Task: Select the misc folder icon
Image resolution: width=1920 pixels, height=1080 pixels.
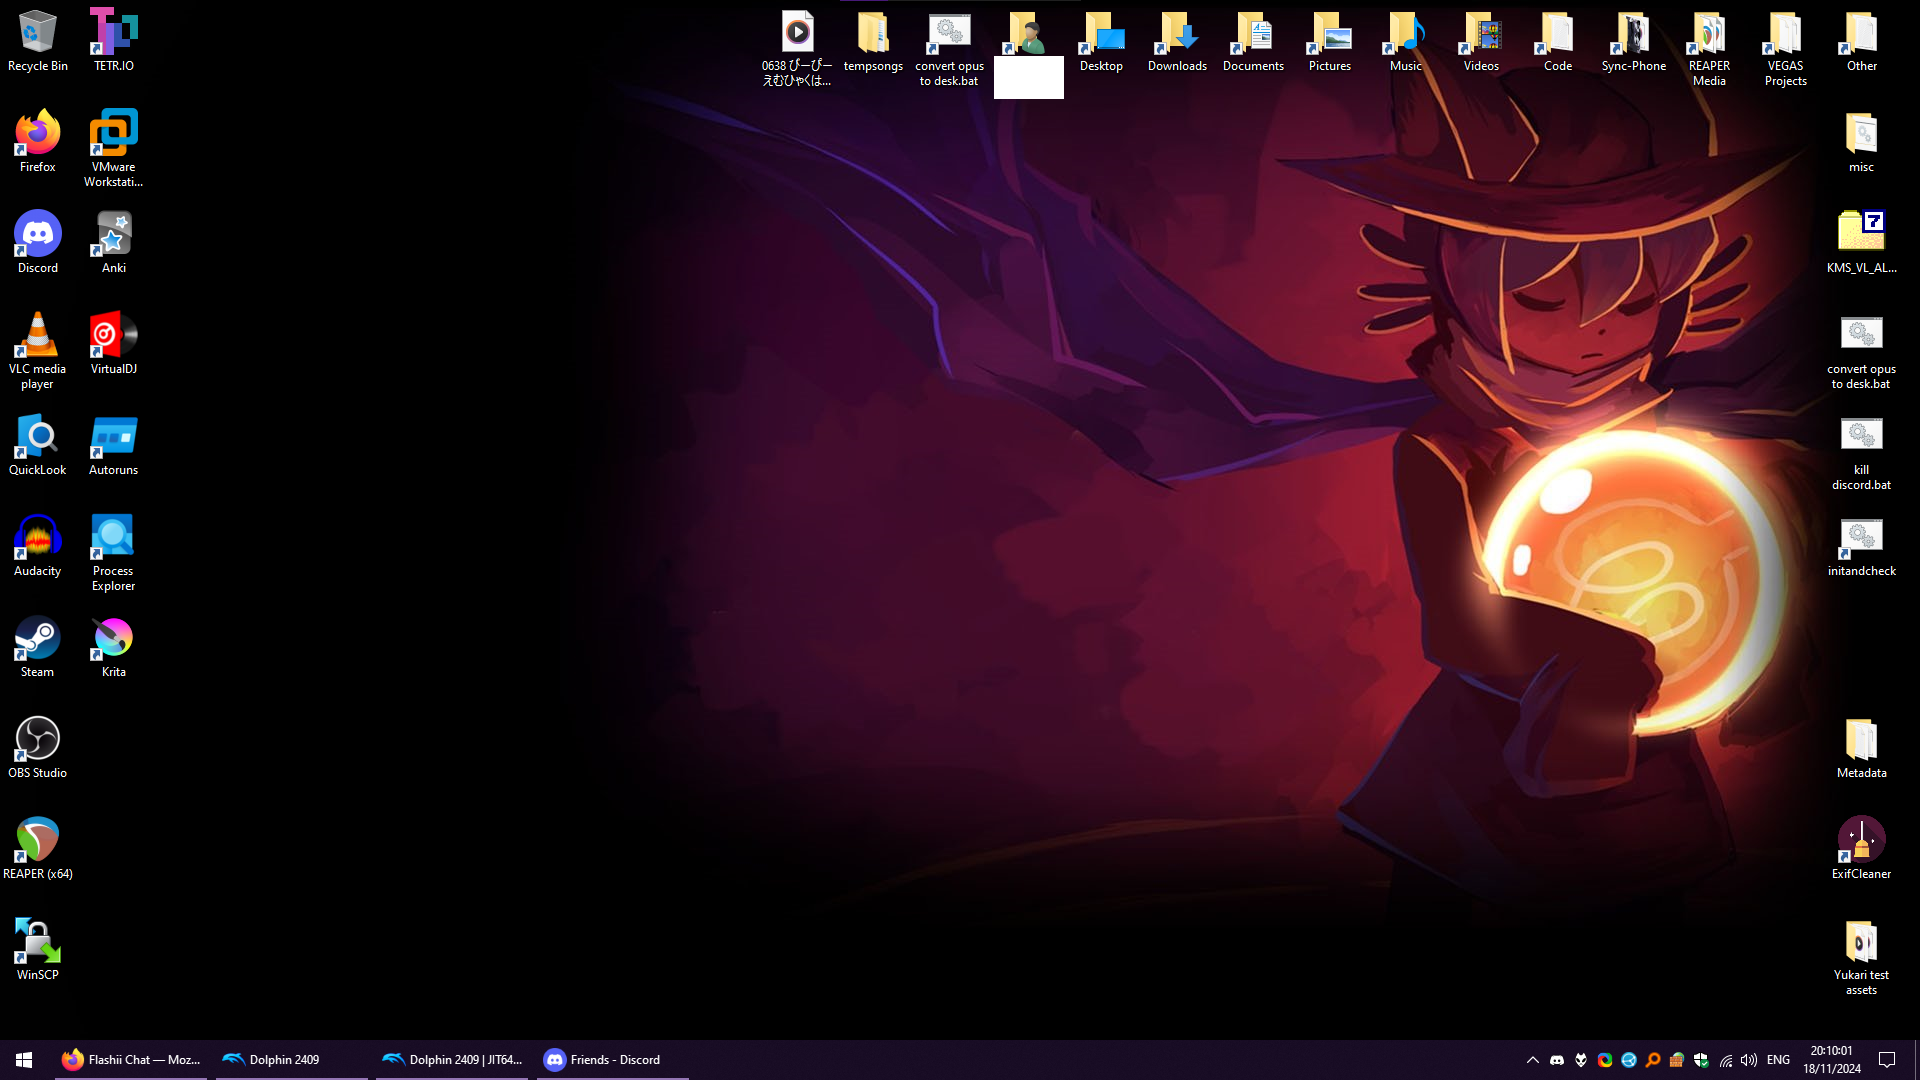Action: 1861,142
